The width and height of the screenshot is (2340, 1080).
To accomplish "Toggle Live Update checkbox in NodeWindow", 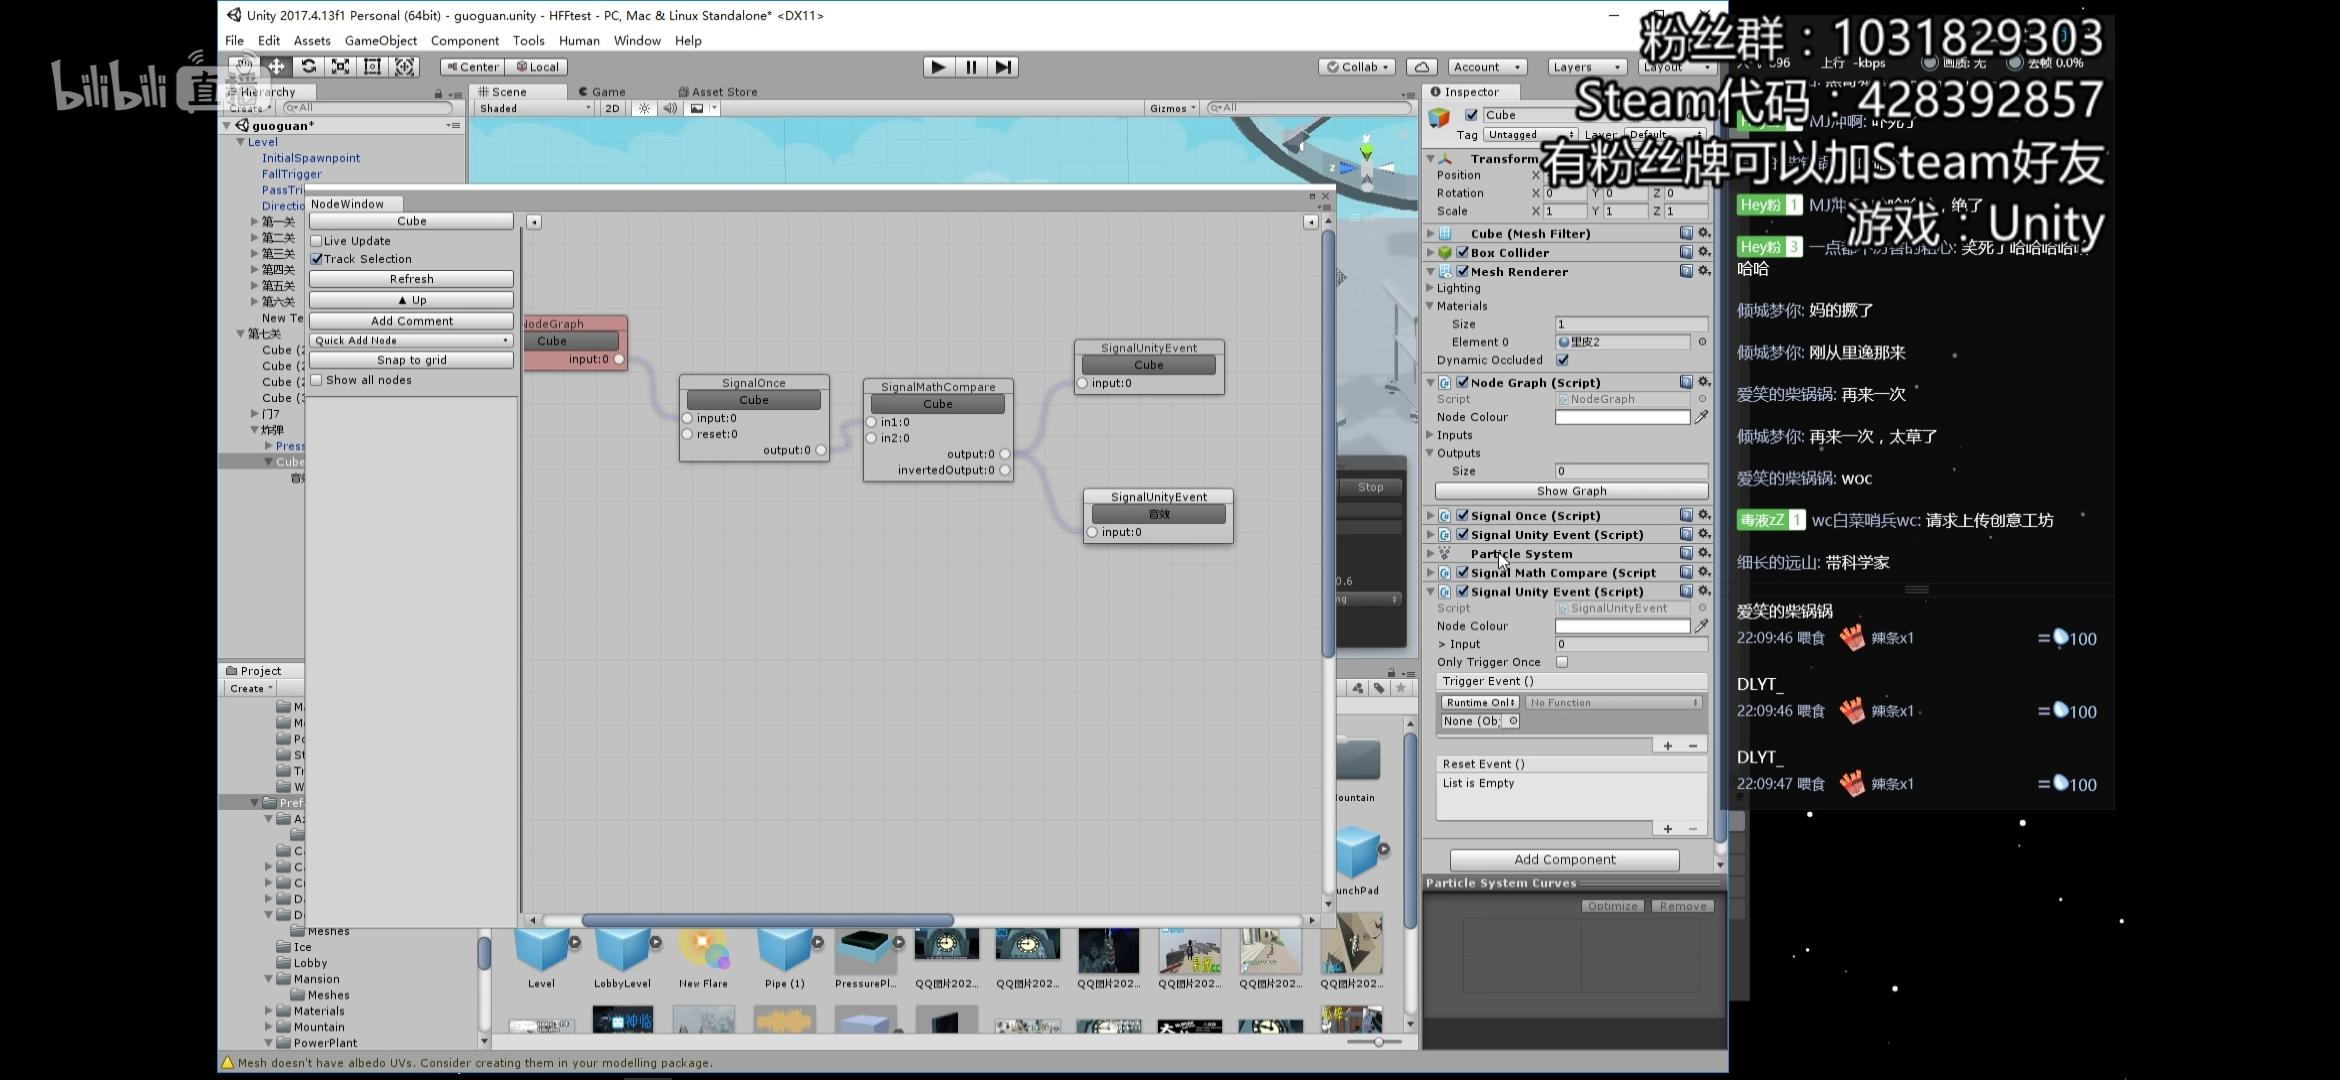I will click(x=316, y=241).
